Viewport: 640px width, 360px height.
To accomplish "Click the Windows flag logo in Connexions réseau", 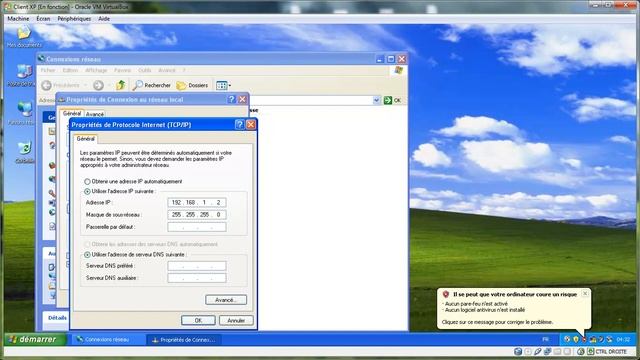I will point(399,70).
